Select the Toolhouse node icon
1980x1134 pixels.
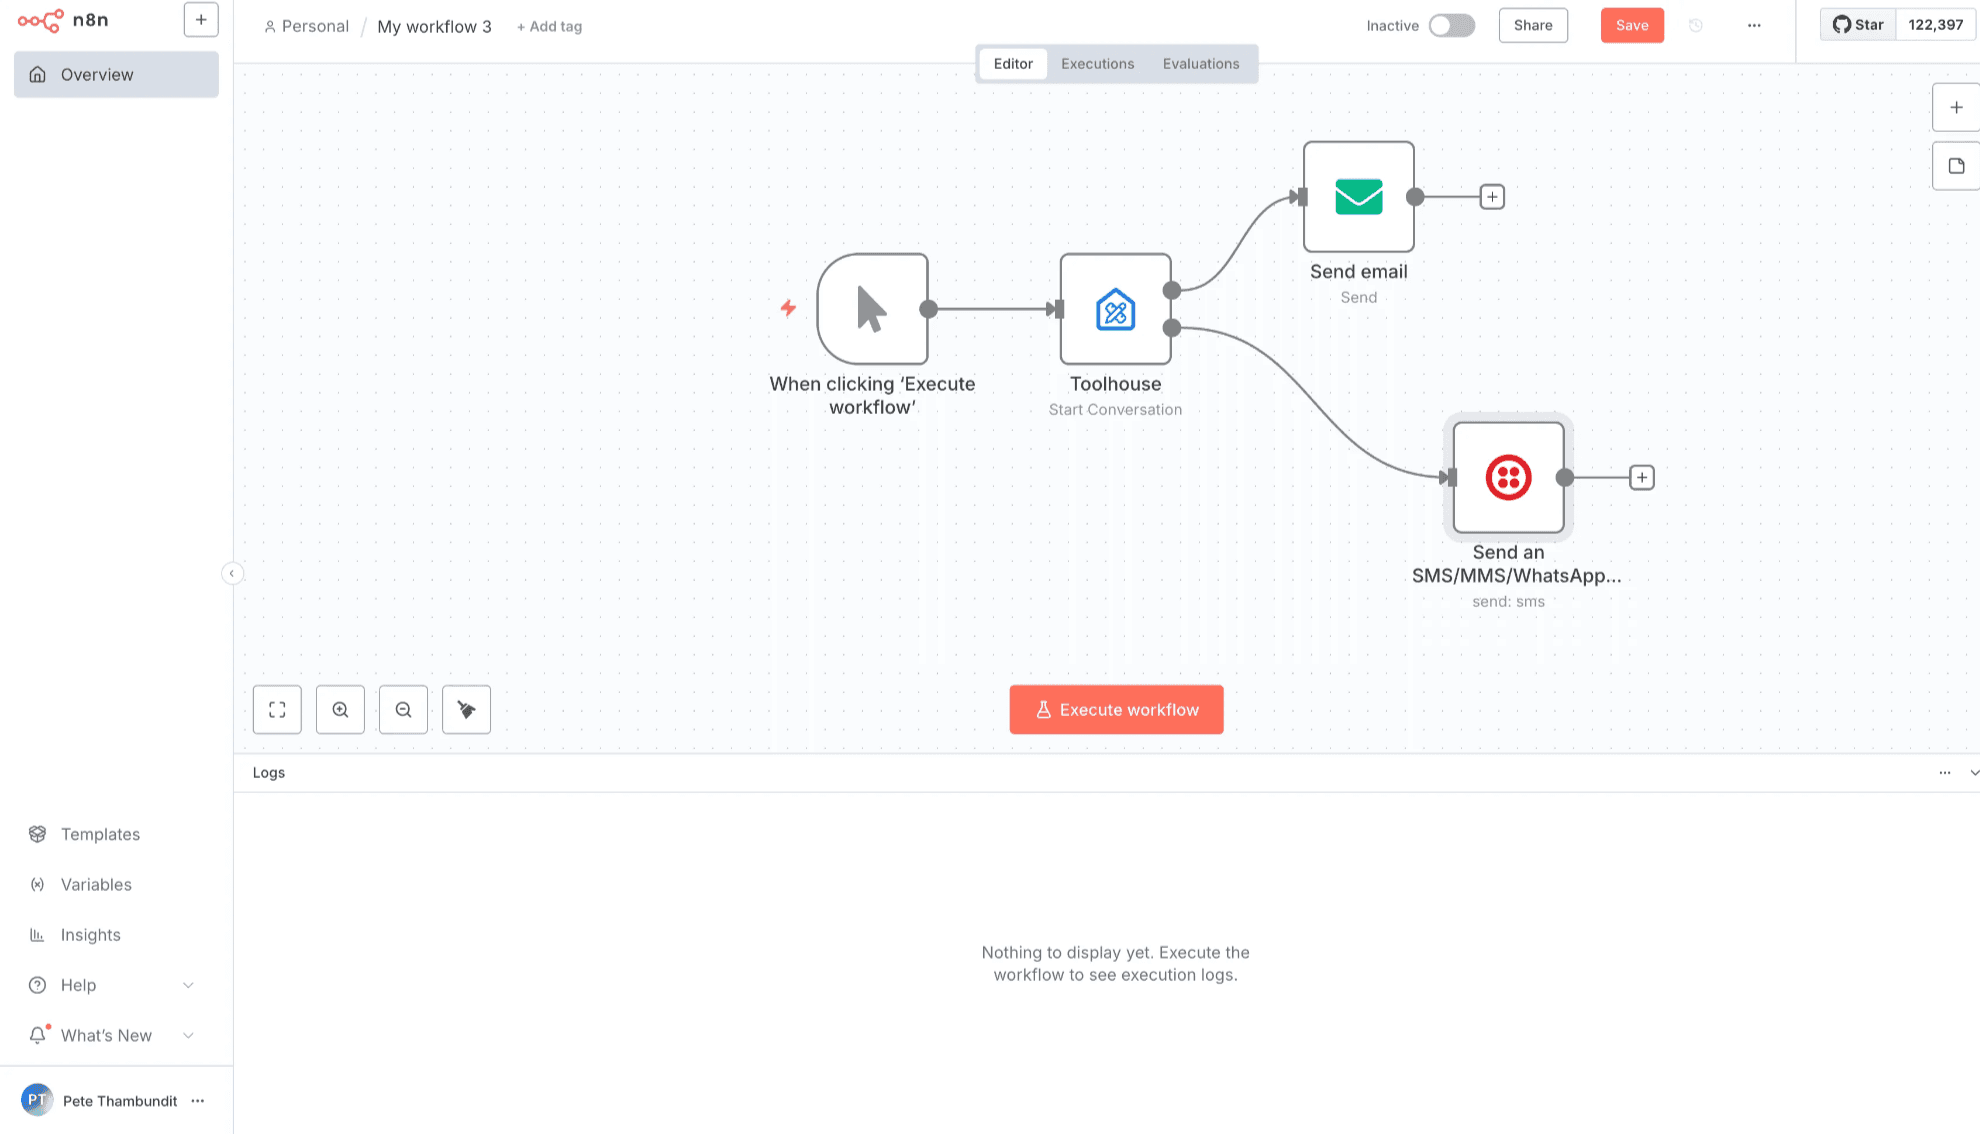click(1115, 309)
